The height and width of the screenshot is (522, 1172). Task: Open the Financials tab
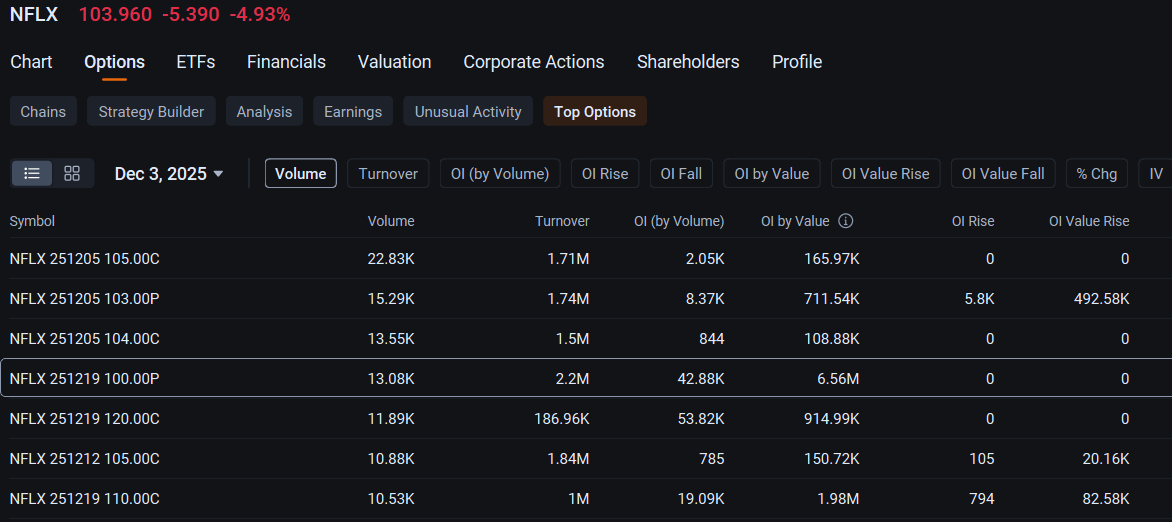coord(286,62)
